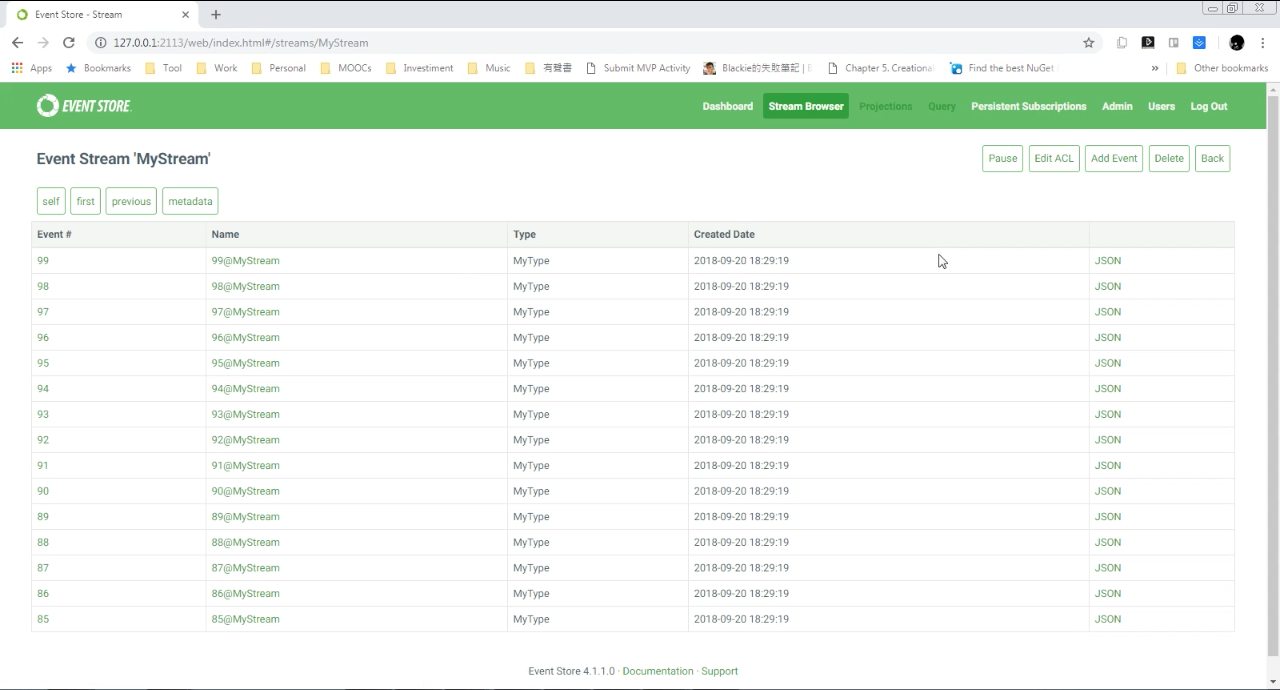Viewport: 1280px width, 690px height.
Task: Open the Work bookmarks folder
Action: coord(217,68)
